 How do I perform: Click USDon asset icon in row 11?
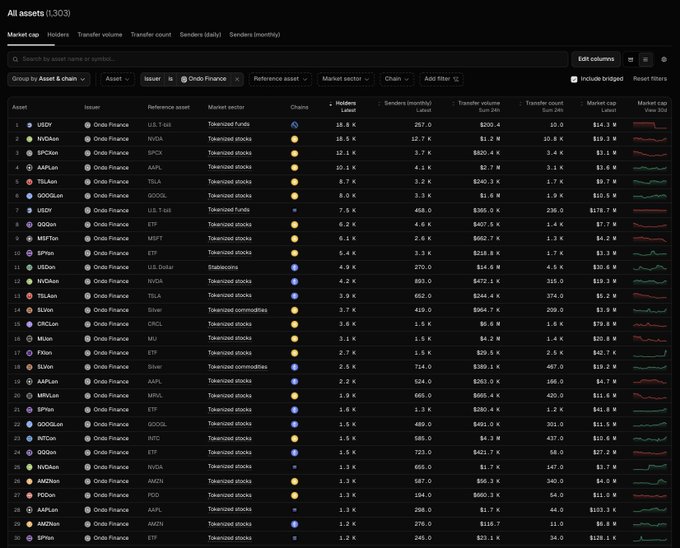point(29,267)
